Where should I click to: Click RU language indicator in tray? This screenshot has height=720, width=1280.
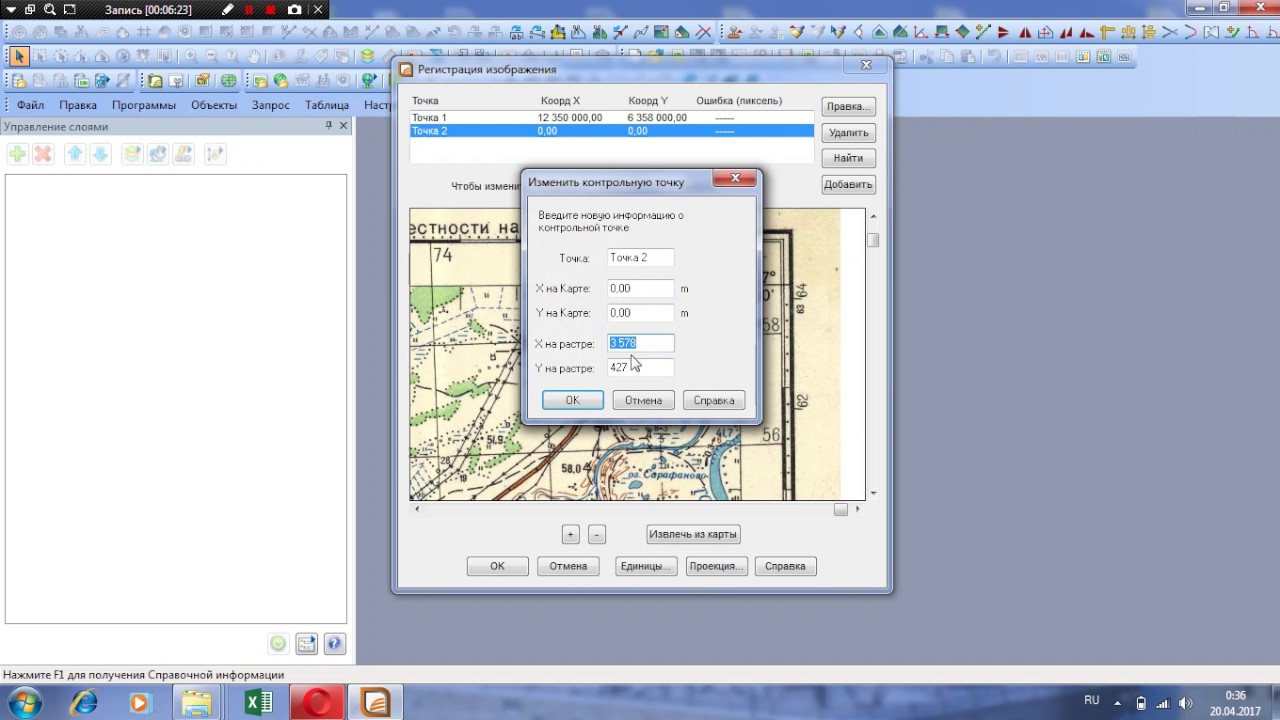pyautogui.click(x=1092, y=700)
